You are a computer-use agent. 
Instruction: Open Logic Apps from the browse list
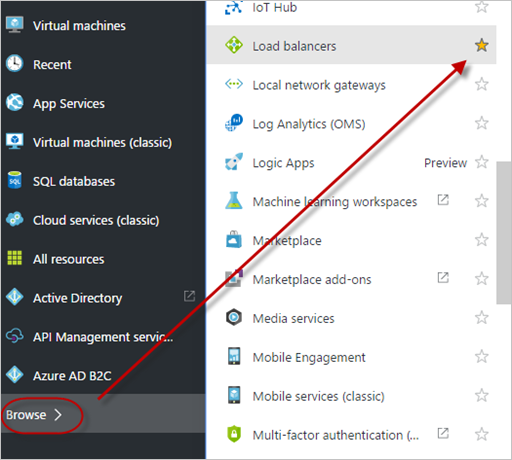pyautogui.click(x=351, y=162)
